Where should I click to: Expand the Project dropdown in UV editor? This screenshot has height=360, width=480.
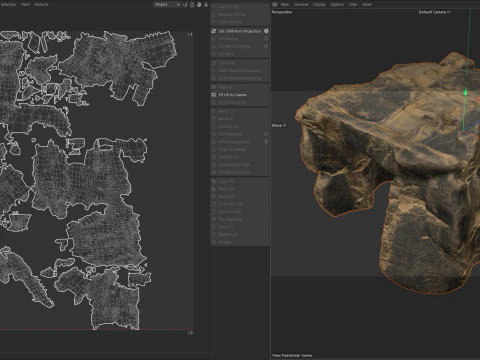click(167, 5)
